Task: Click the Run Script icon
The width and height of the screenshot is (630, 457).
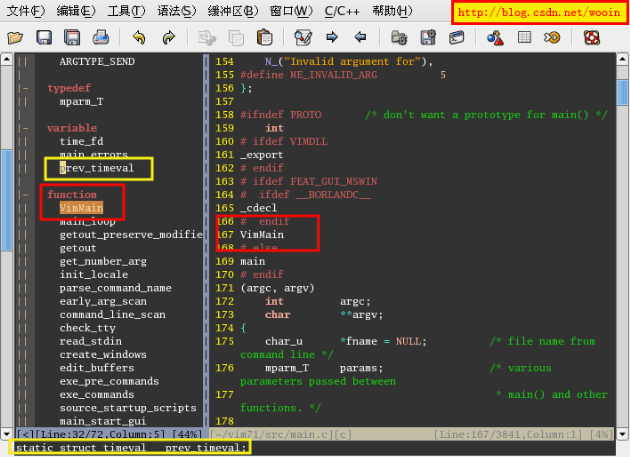Action: pos(456,38)
